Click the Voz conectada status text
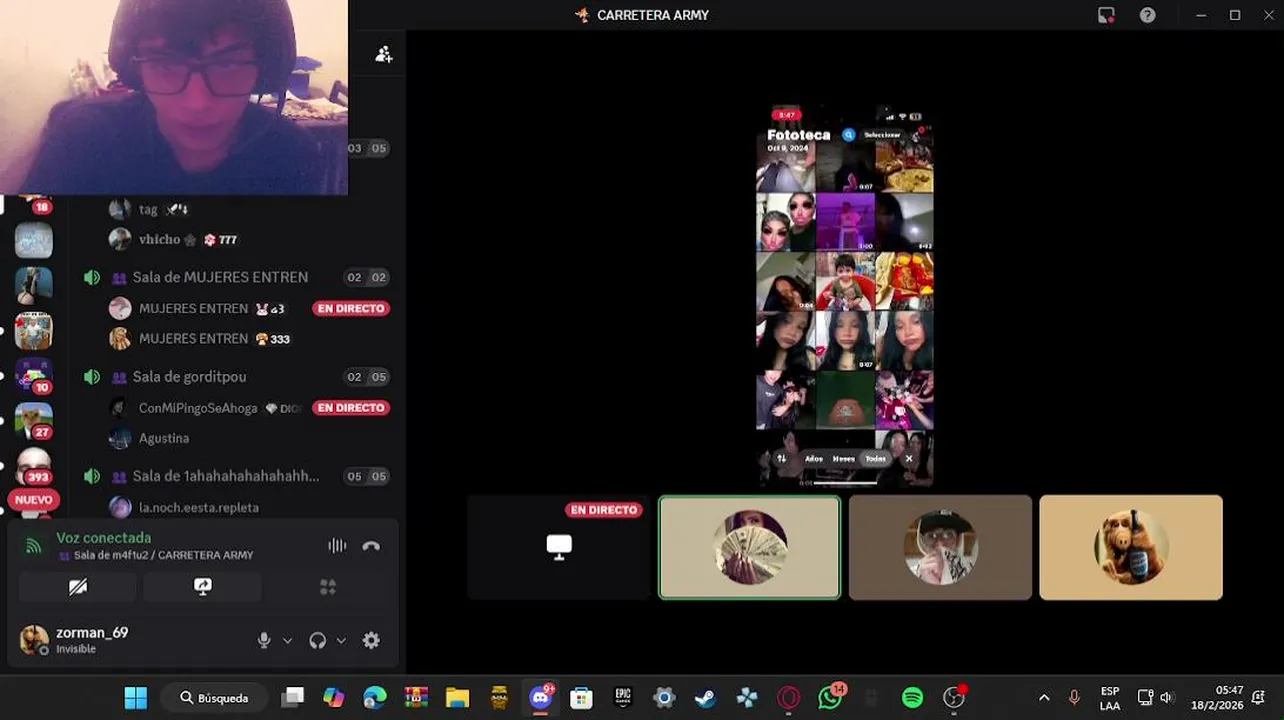 click(x=104, y=538)
